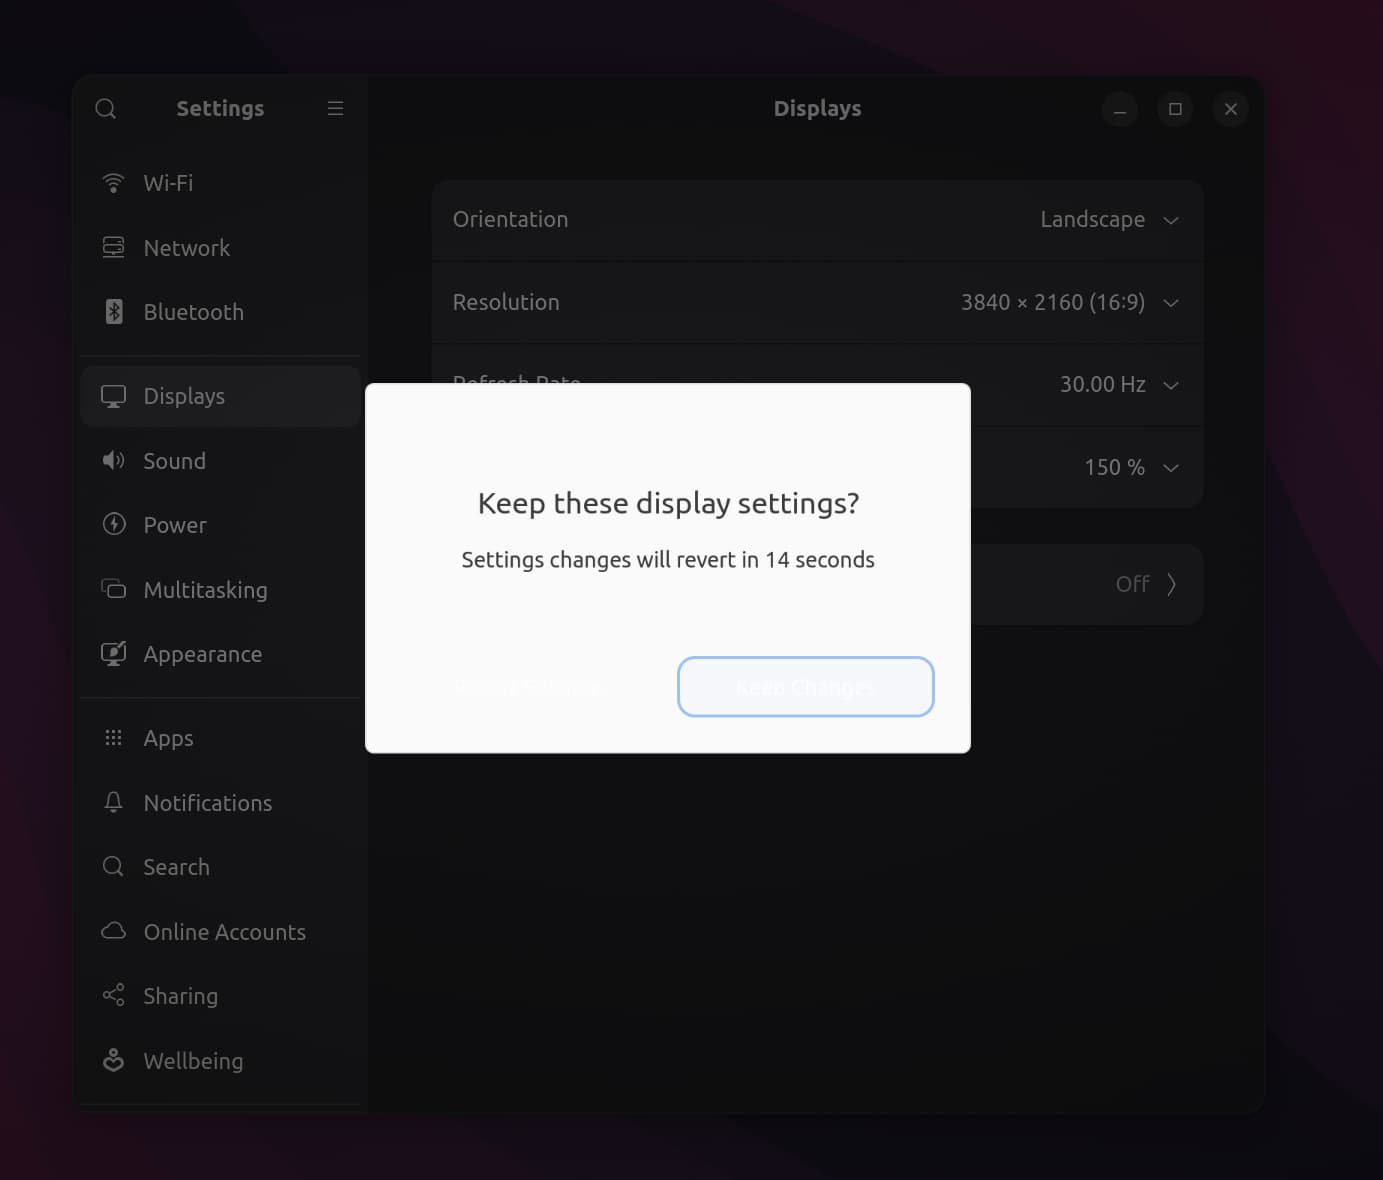The image size is (1383, 1180).
Task: Select the Sound speaker icon
Action: (114, 461)
